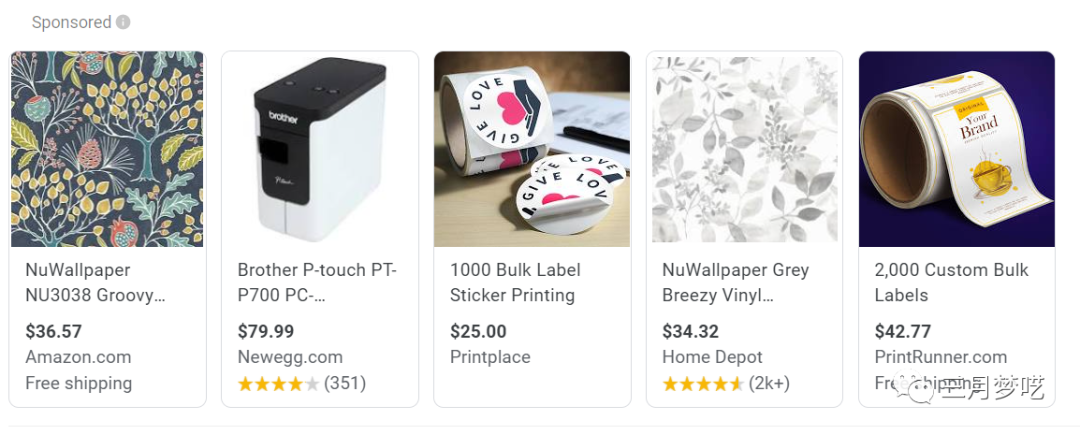Click the Printplace seller name
The width and height of the screenshot is (1080, 435).
tap(490, 357)
